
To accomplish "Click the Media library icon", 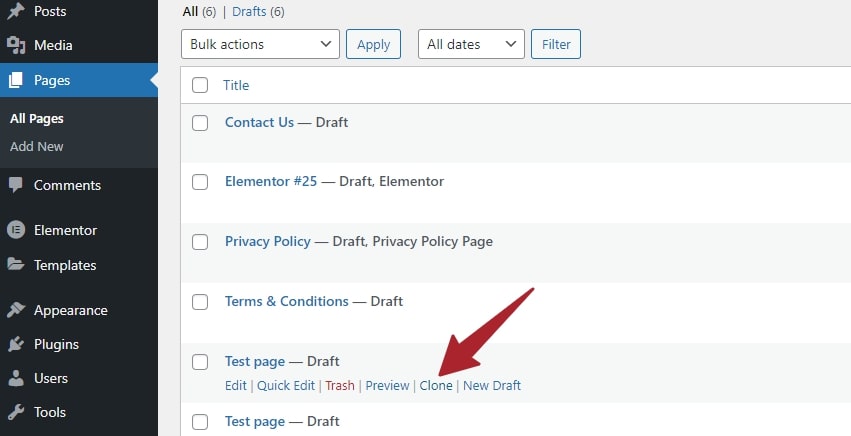I will 16,45.
